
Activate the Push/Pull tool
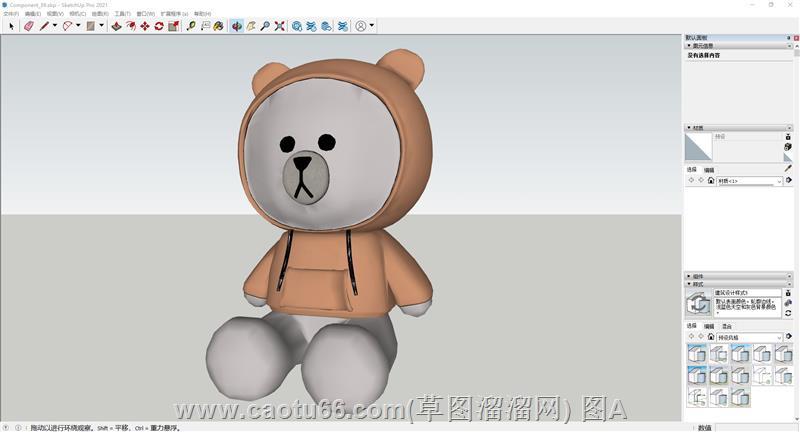[x=116, y=26]
